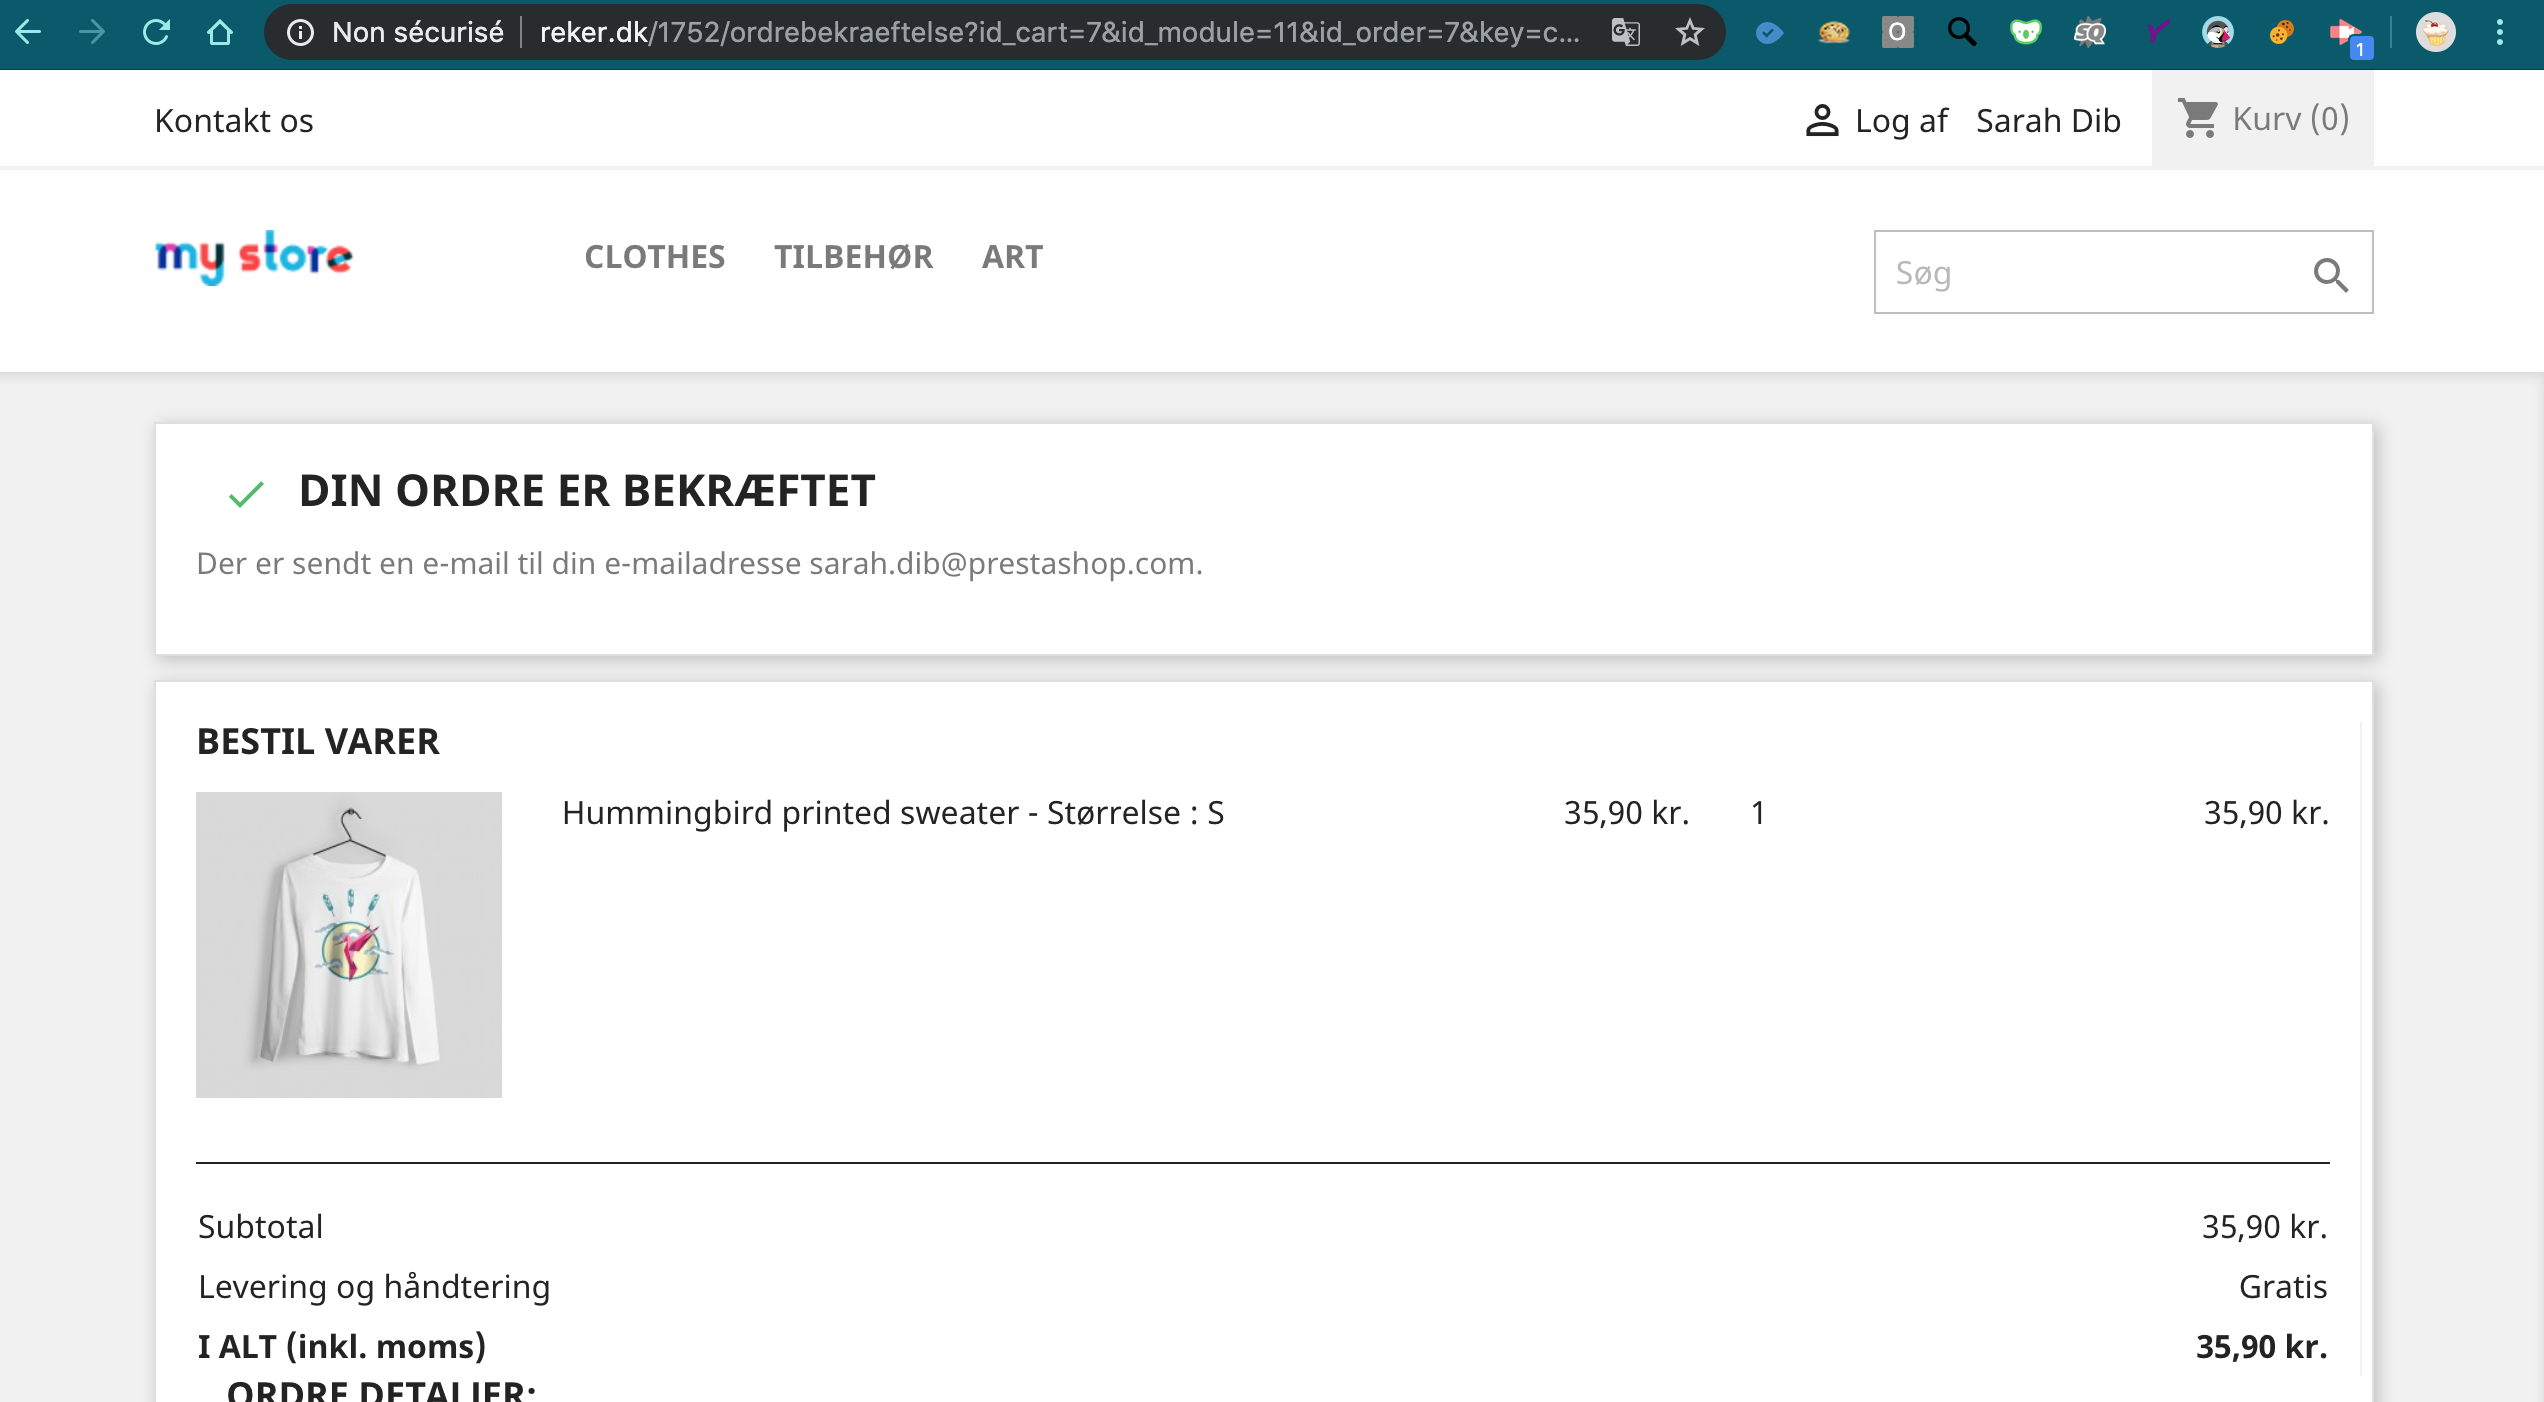The image size is (2544, 1402).
Task: Open the Google Translate page icon
Action: point(1626,32)
